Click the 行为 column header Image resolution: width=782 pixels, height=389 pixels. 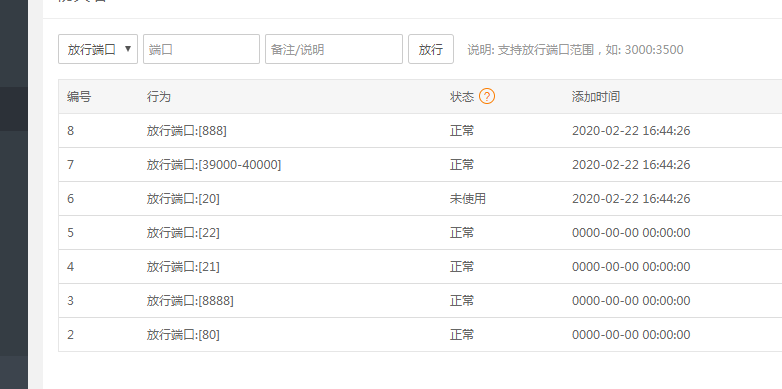(x=159, y=97)
